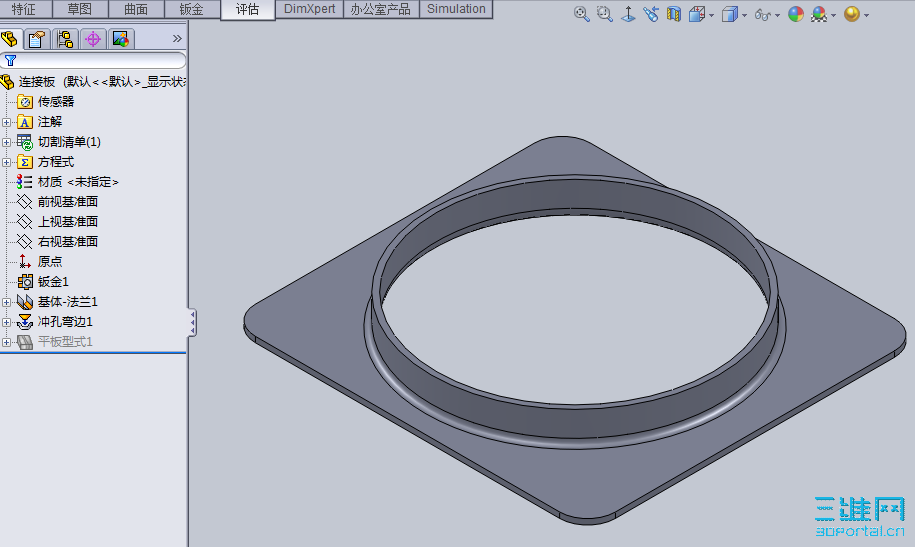Switch to DisplayManager tab
The image size is (915, 547).
[x=121, y=39]
